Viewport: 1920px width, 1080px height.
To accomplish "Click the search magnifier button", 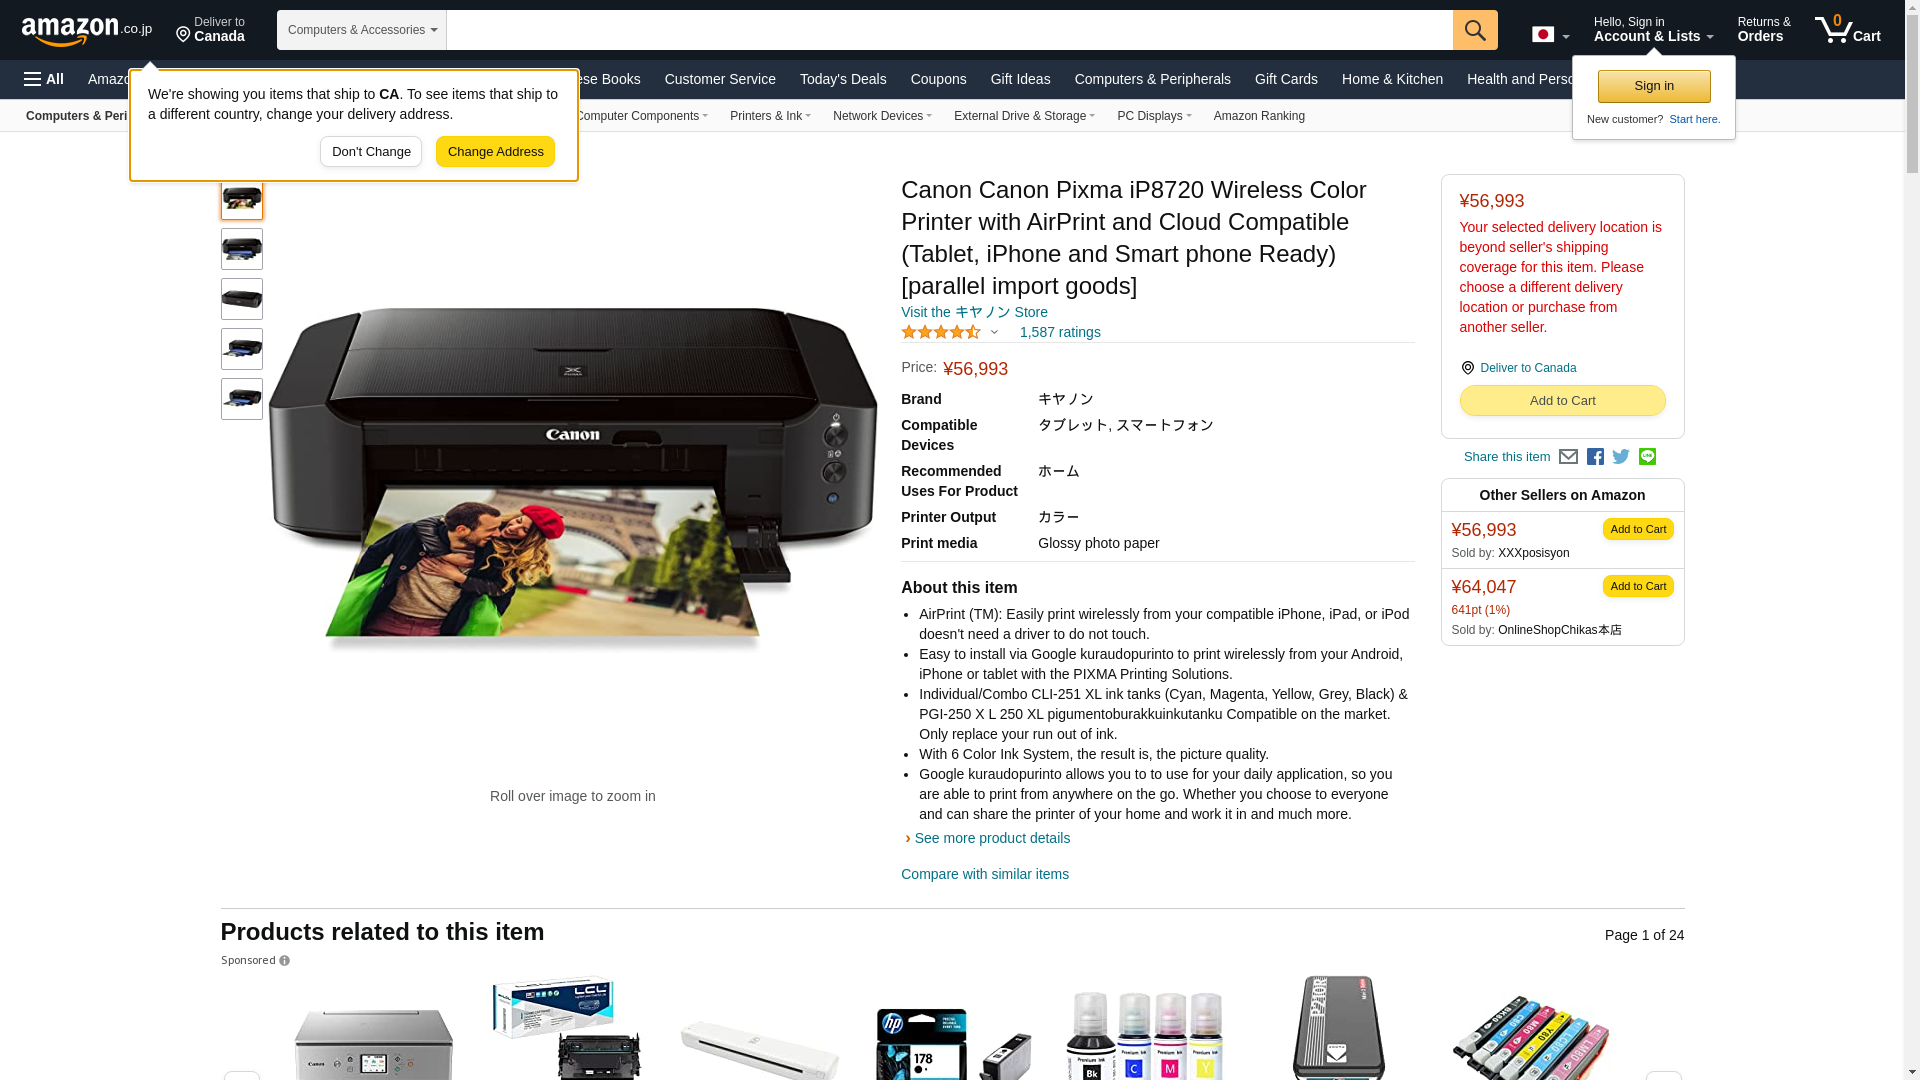I will coord(1475,30).
